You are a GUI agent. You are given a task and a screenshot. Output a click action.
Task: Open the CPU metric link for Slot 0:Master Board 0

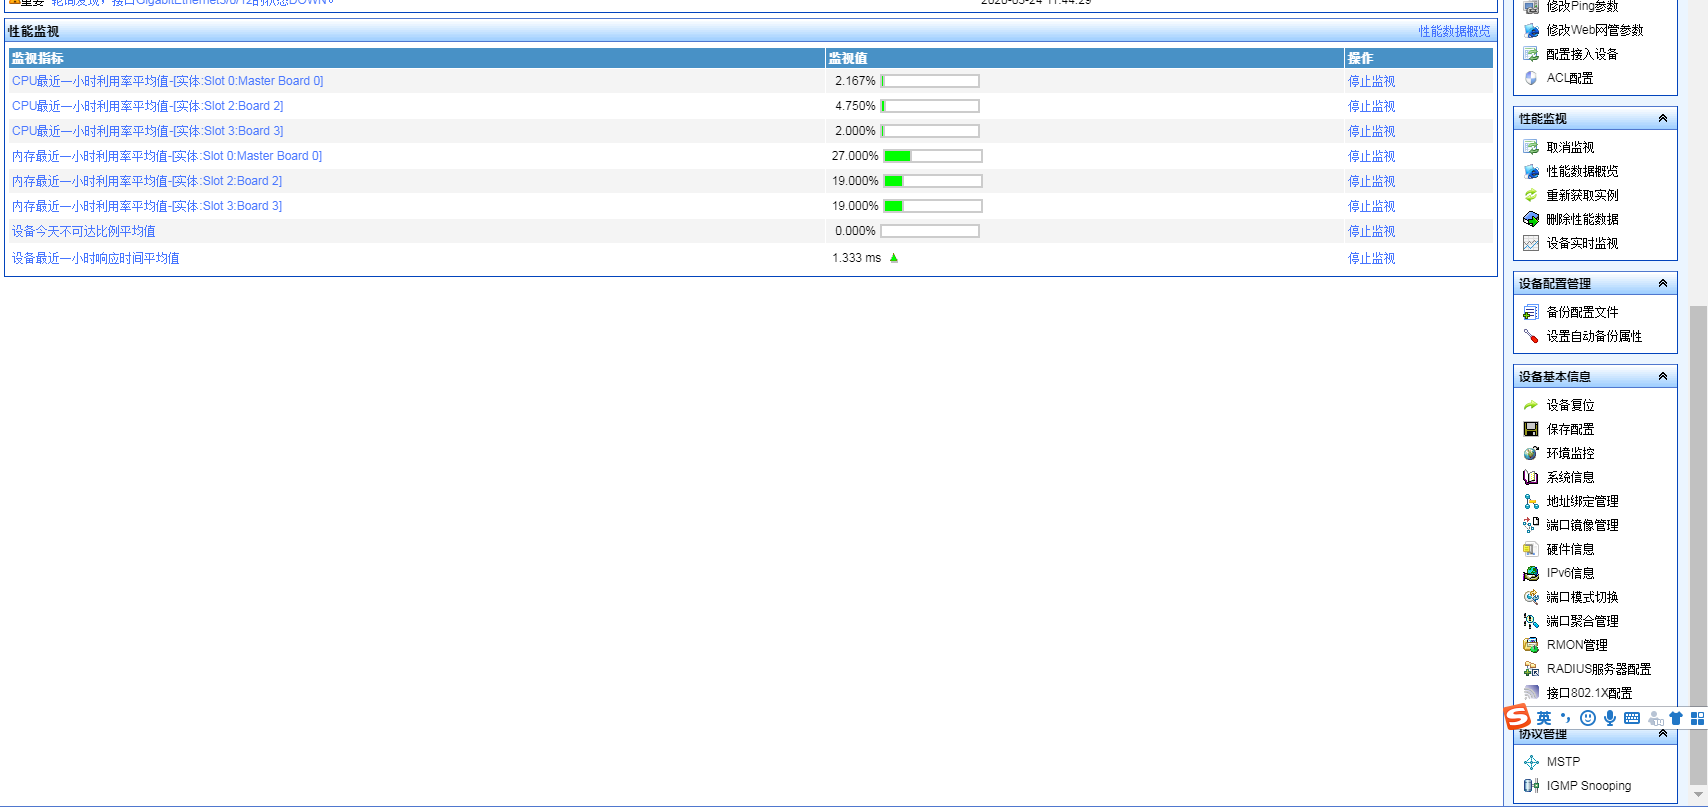coord(168,81)
